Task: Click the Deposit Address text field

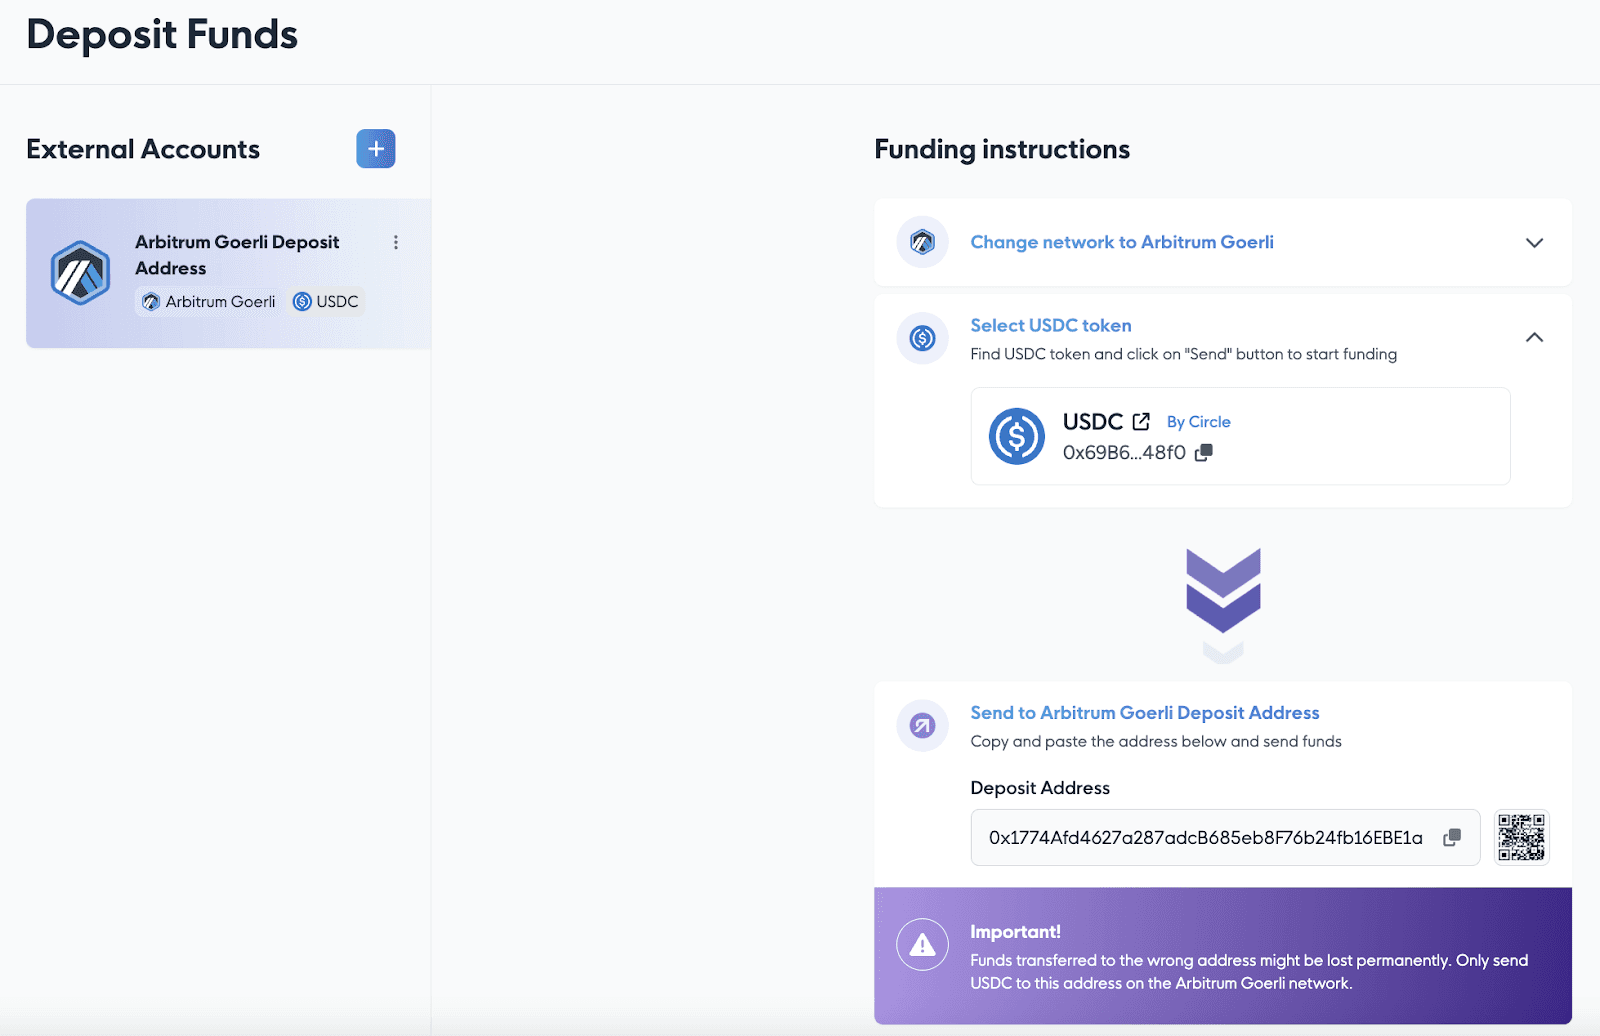Action: [1225, 837]
